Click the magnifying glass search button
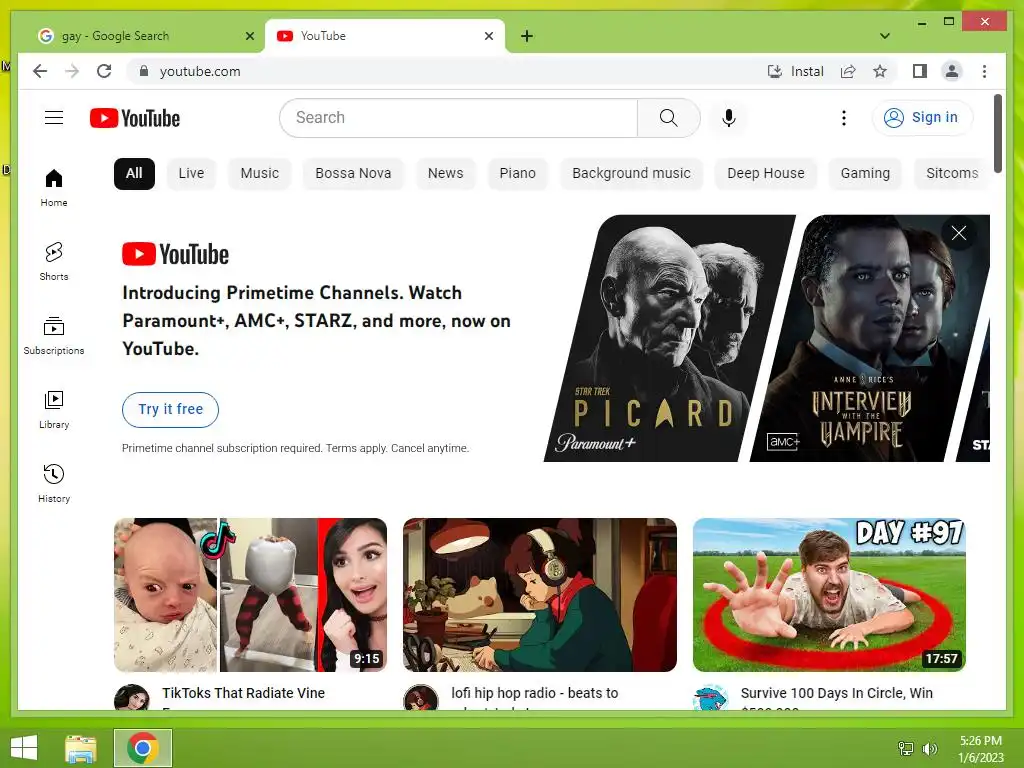The image size is (1024, 768). tap(668, 118)
